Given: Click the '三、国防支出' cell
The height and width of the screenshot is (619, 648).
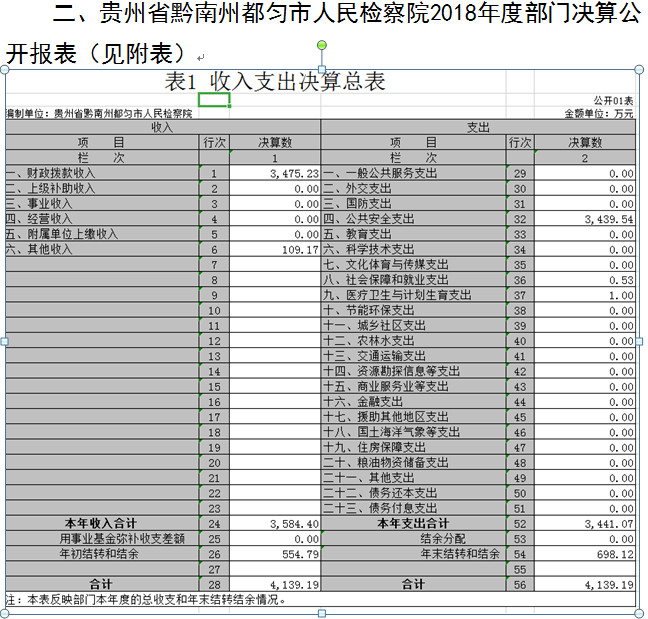Looking at the screenshot, I should pos(413,204).
